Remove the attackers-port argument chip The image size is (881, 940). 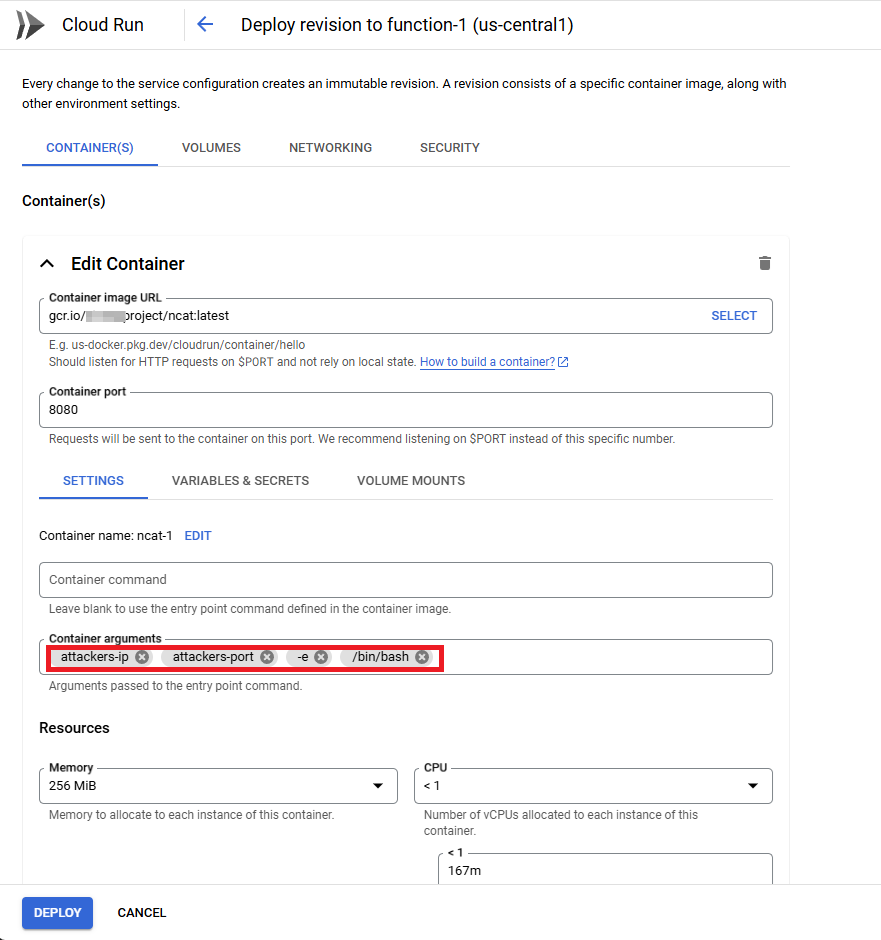tap(266, 657)
